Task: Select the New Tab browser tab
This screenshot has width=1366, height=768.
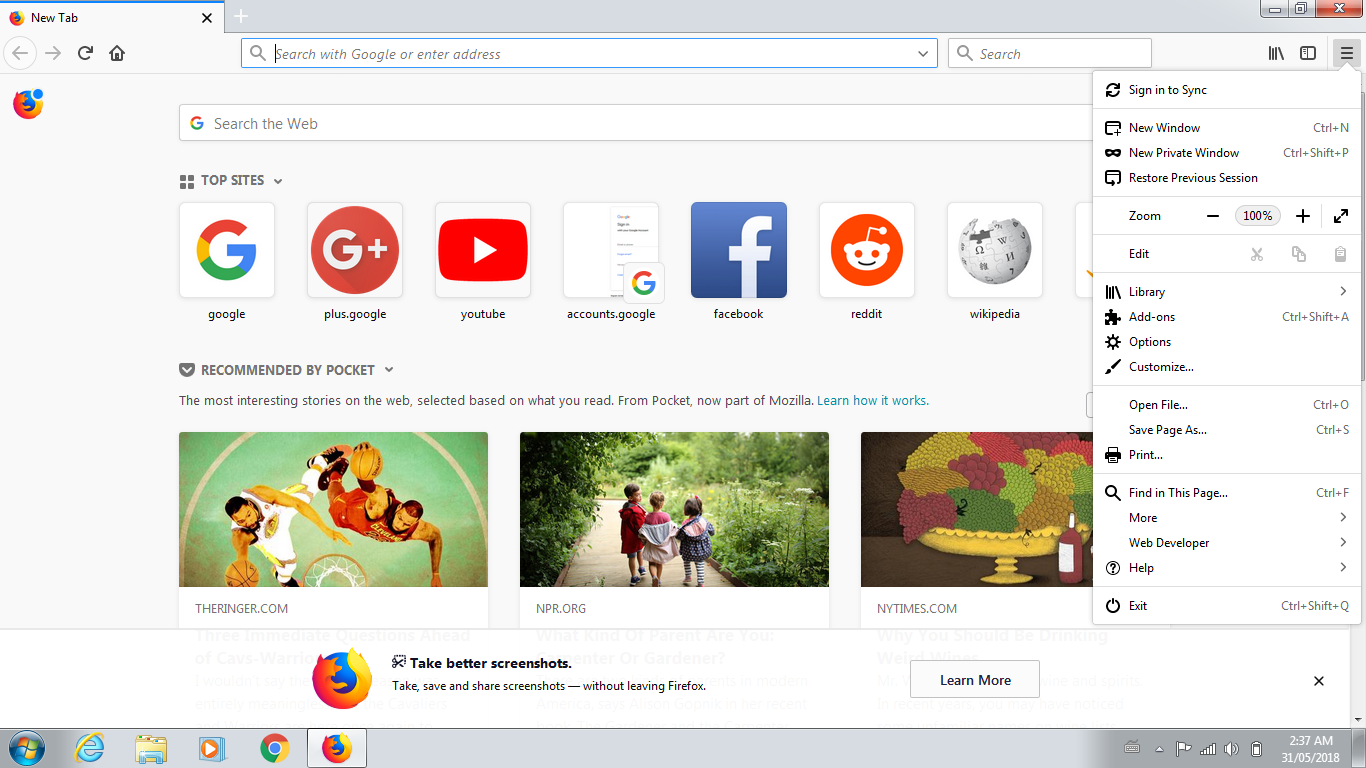Action: pyautogui.click(x=112, y=17)
